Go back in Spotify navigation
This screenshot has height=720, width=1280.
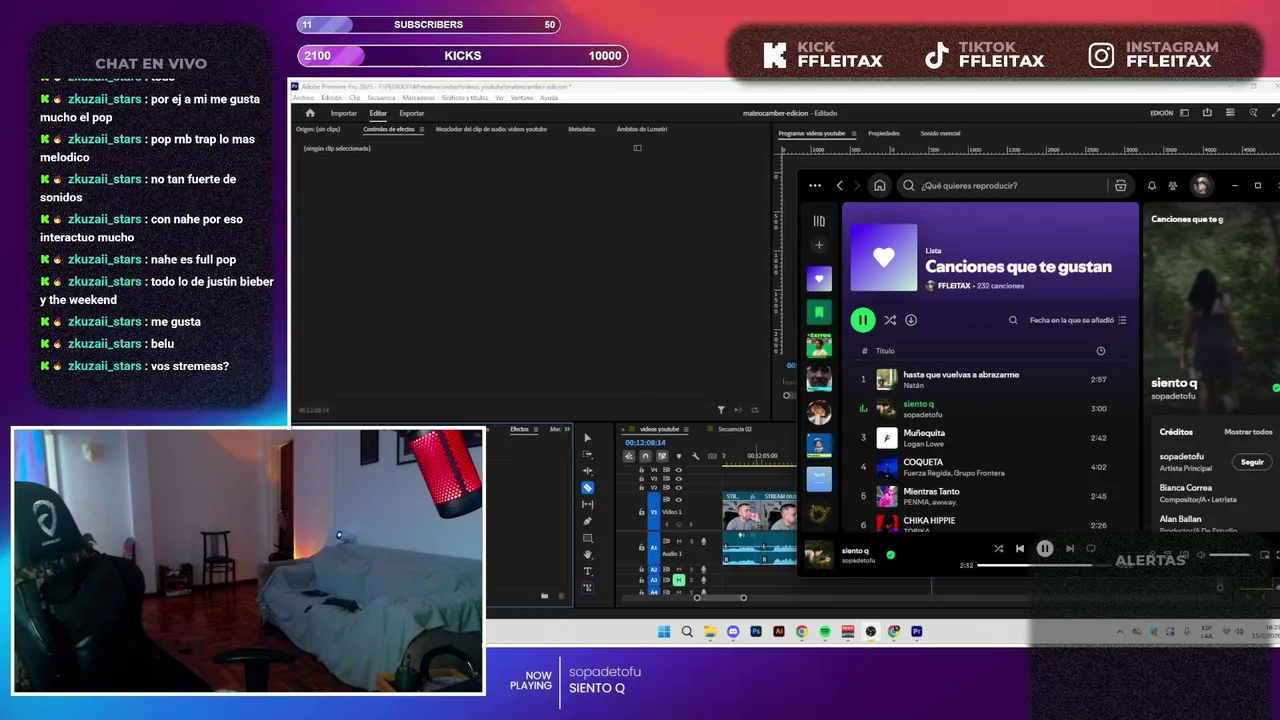(840, 185)
